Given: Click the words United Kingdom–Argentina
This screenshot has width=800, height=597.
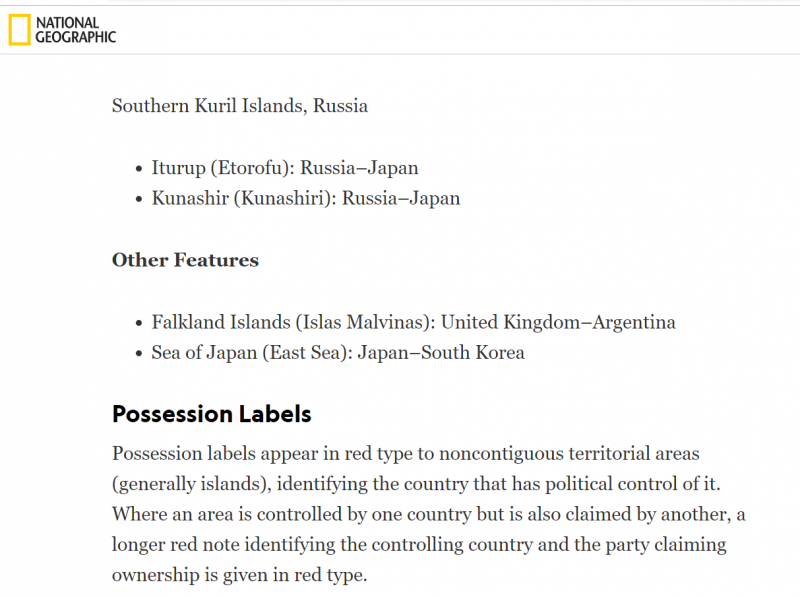Looking at the screenshot, I should (x=558, y=322).
